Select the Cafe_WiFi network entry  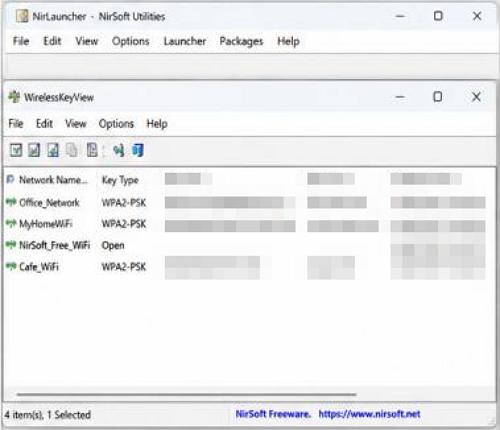(39, 267)
